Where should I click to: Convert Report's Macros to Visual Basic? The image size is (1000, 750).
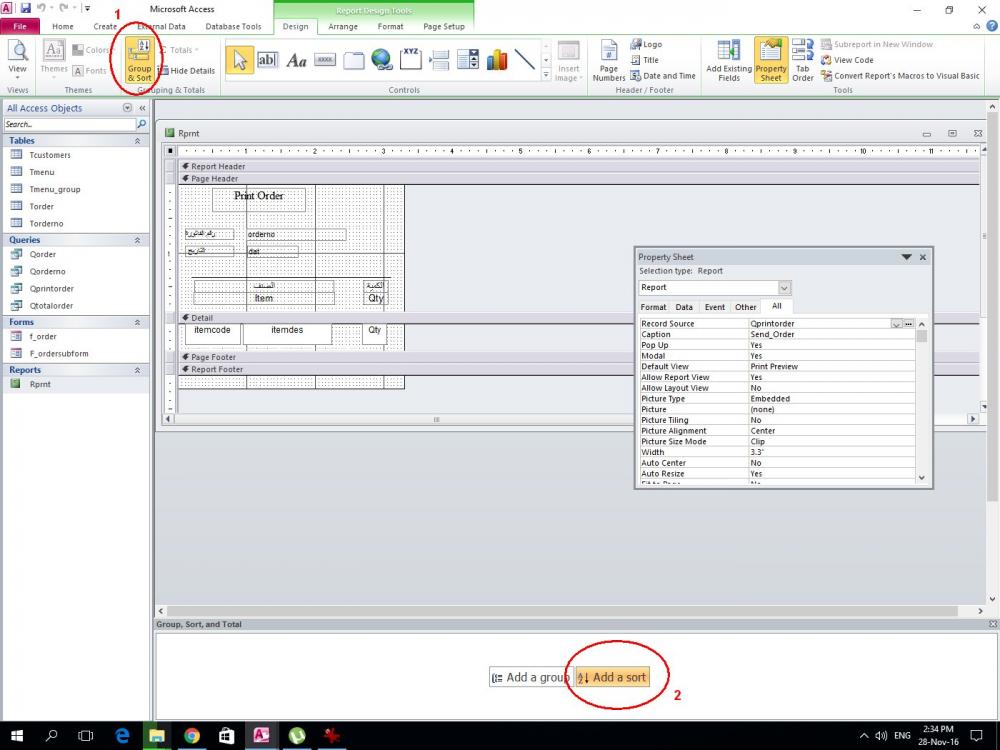(900, 76)
